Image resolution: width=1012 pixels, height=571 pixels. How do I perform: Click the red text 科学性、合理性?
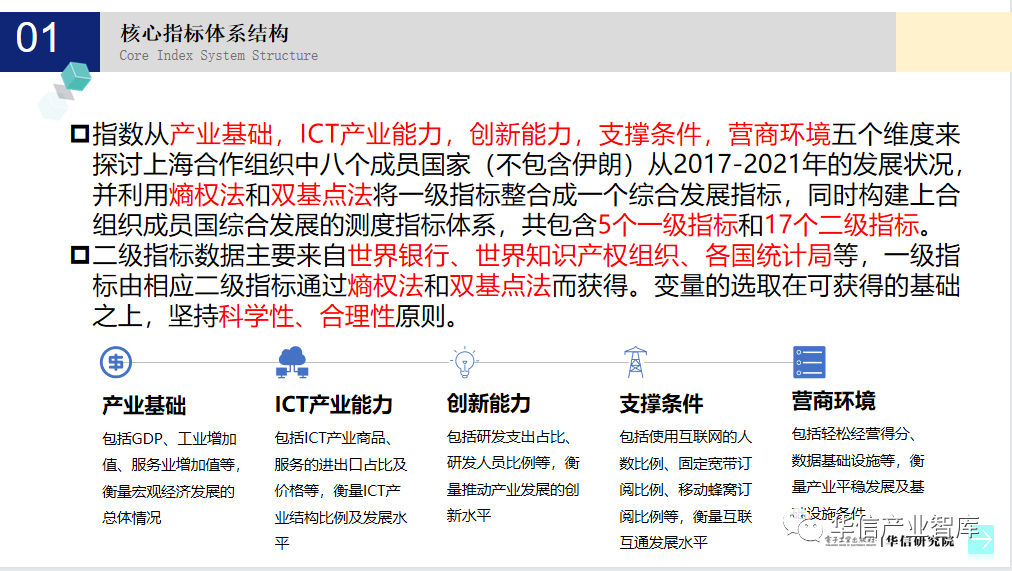point(307,316)
